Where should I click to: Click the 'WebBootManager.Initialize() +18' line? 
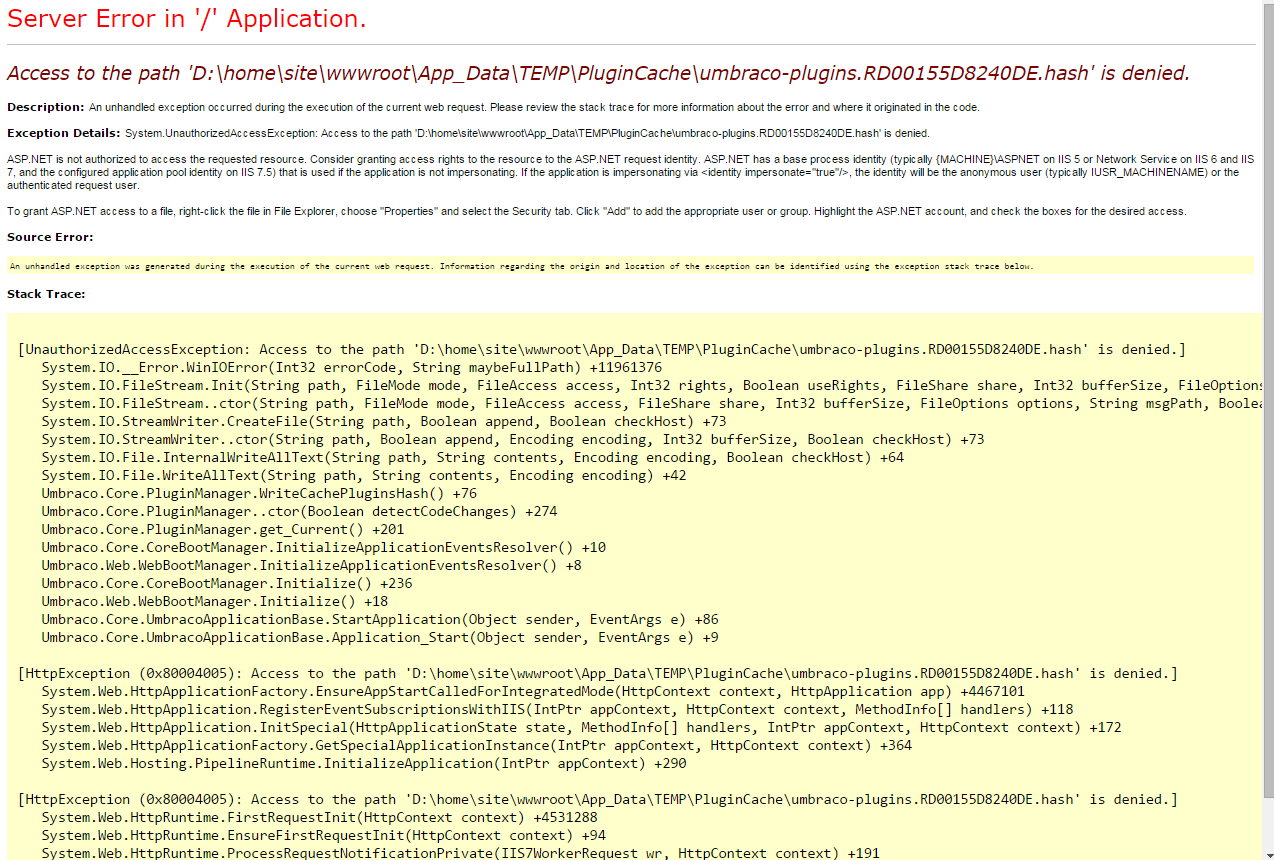click(x=214, y=601)
